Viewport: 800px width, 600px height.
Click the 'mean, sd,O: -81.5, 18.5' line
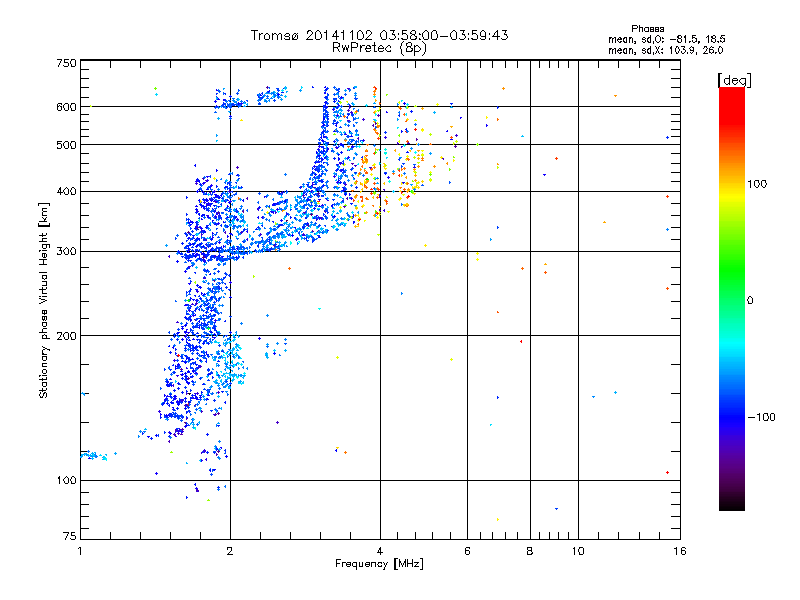(x=666, y=39)
